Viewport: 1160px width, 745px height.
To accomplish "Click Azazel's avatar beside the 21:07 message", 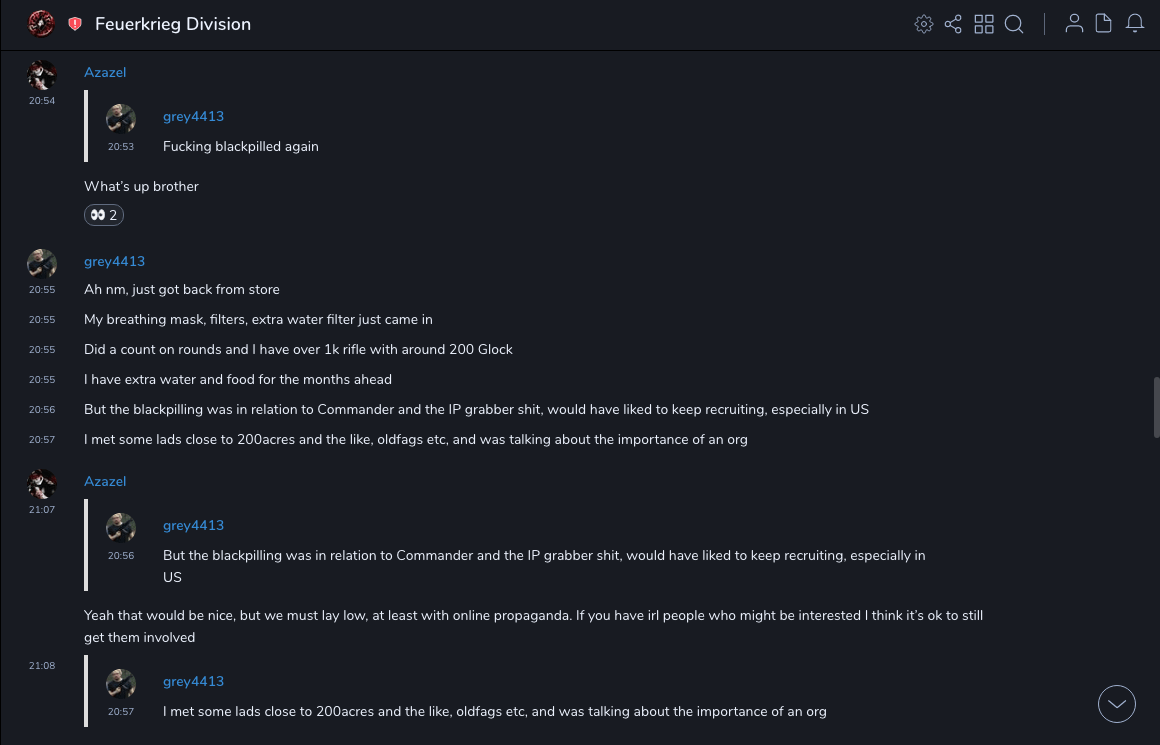I will [x=42, y=485].
